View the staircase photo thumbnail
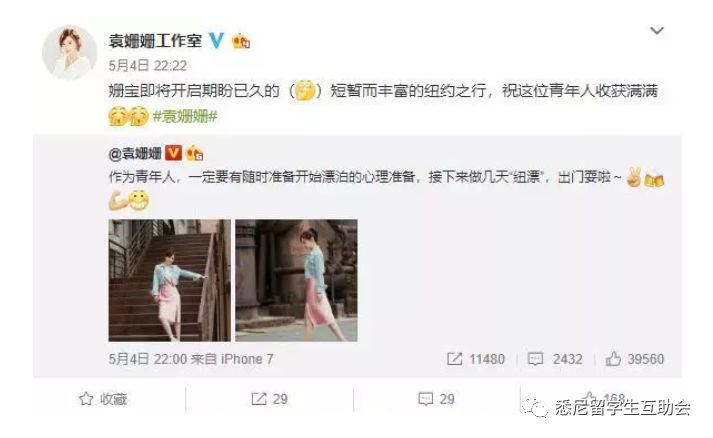 tap(170, 280)
